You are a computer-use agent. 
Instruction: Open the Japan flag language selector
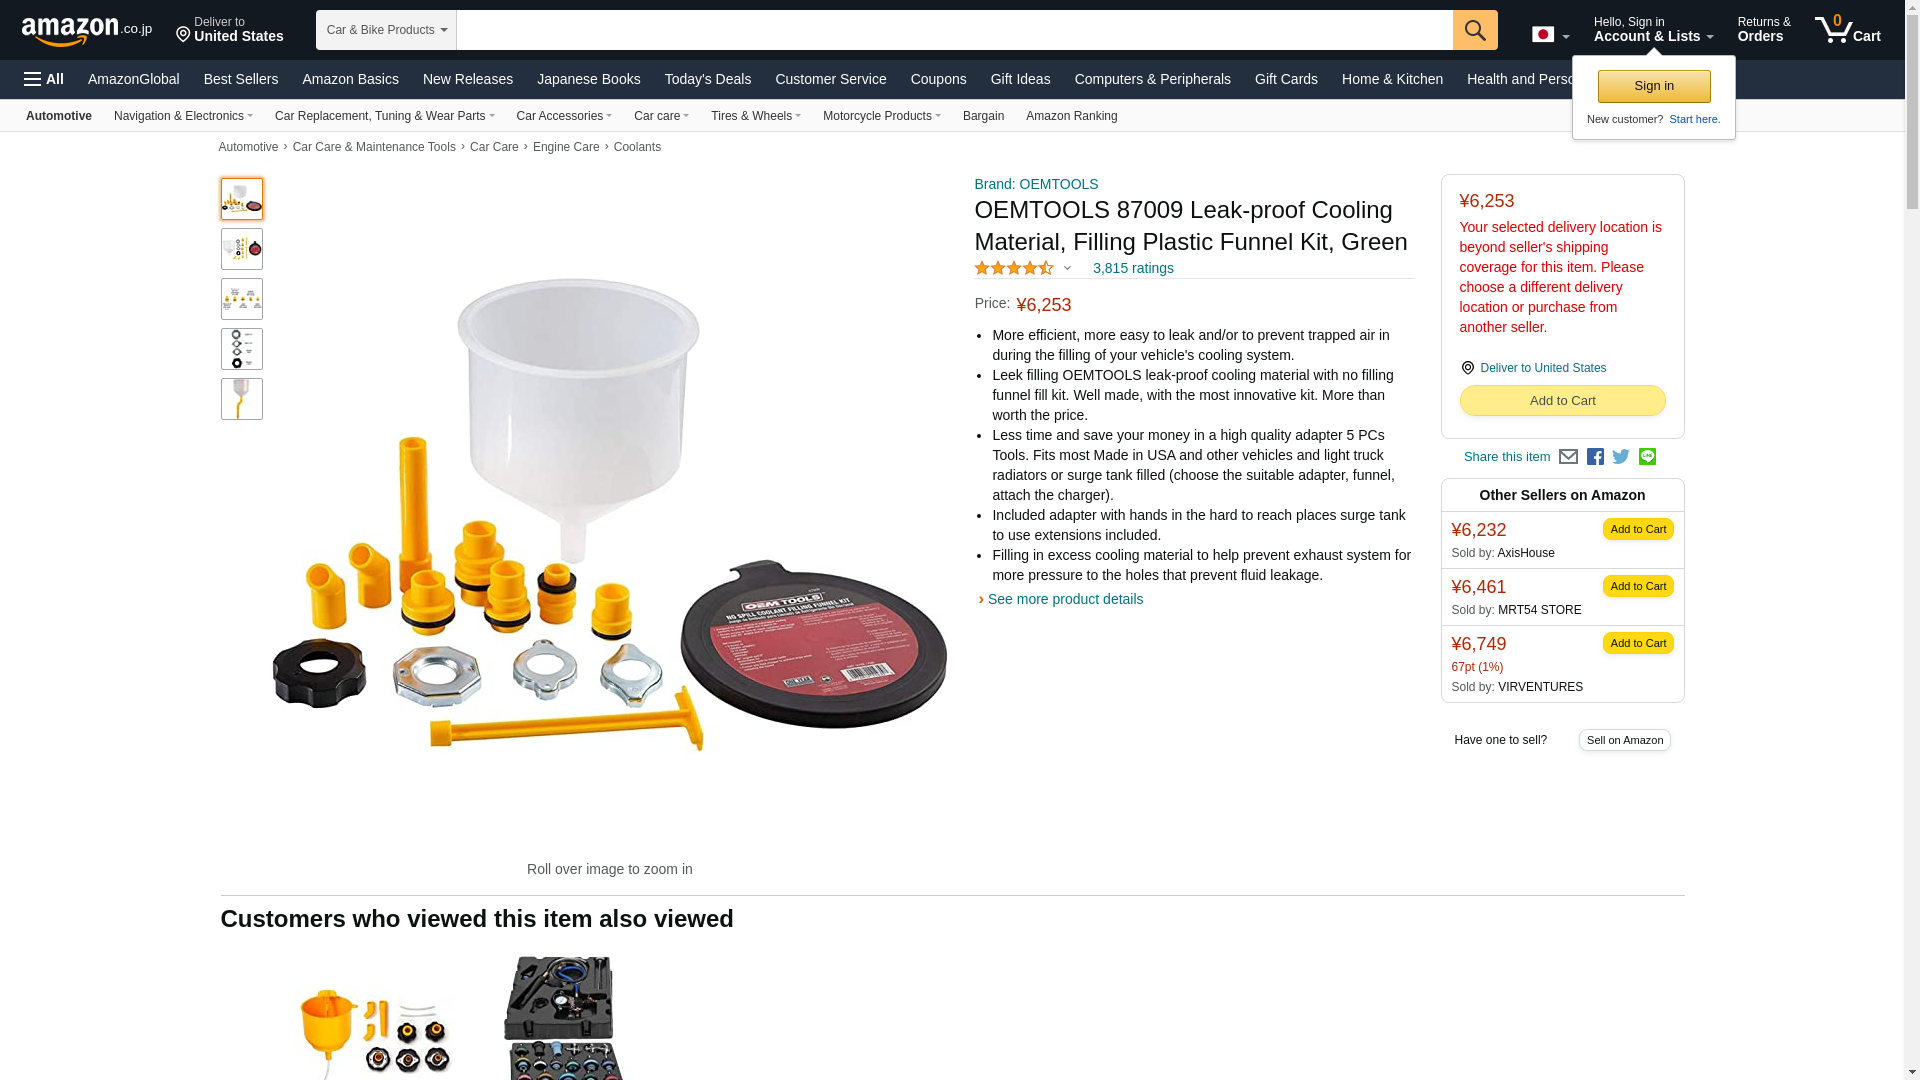pyautogui.click(x=1550, y=35)
